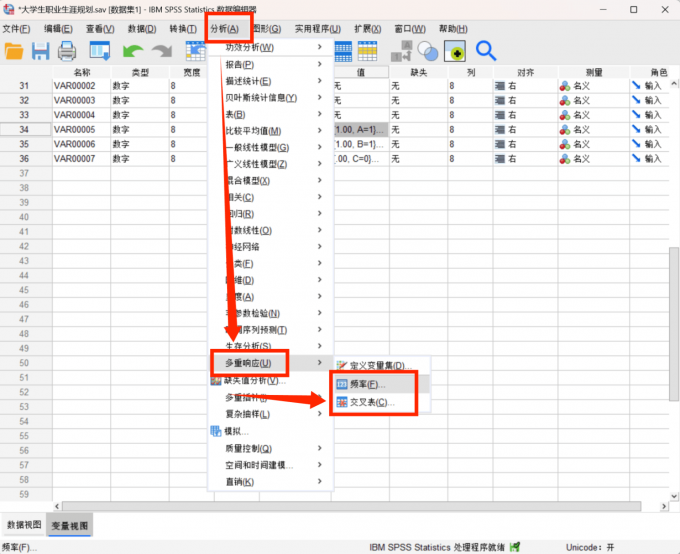Print using the printer toolbar icon
Screen dimensions: 680x554
click(x=67, y=51)
